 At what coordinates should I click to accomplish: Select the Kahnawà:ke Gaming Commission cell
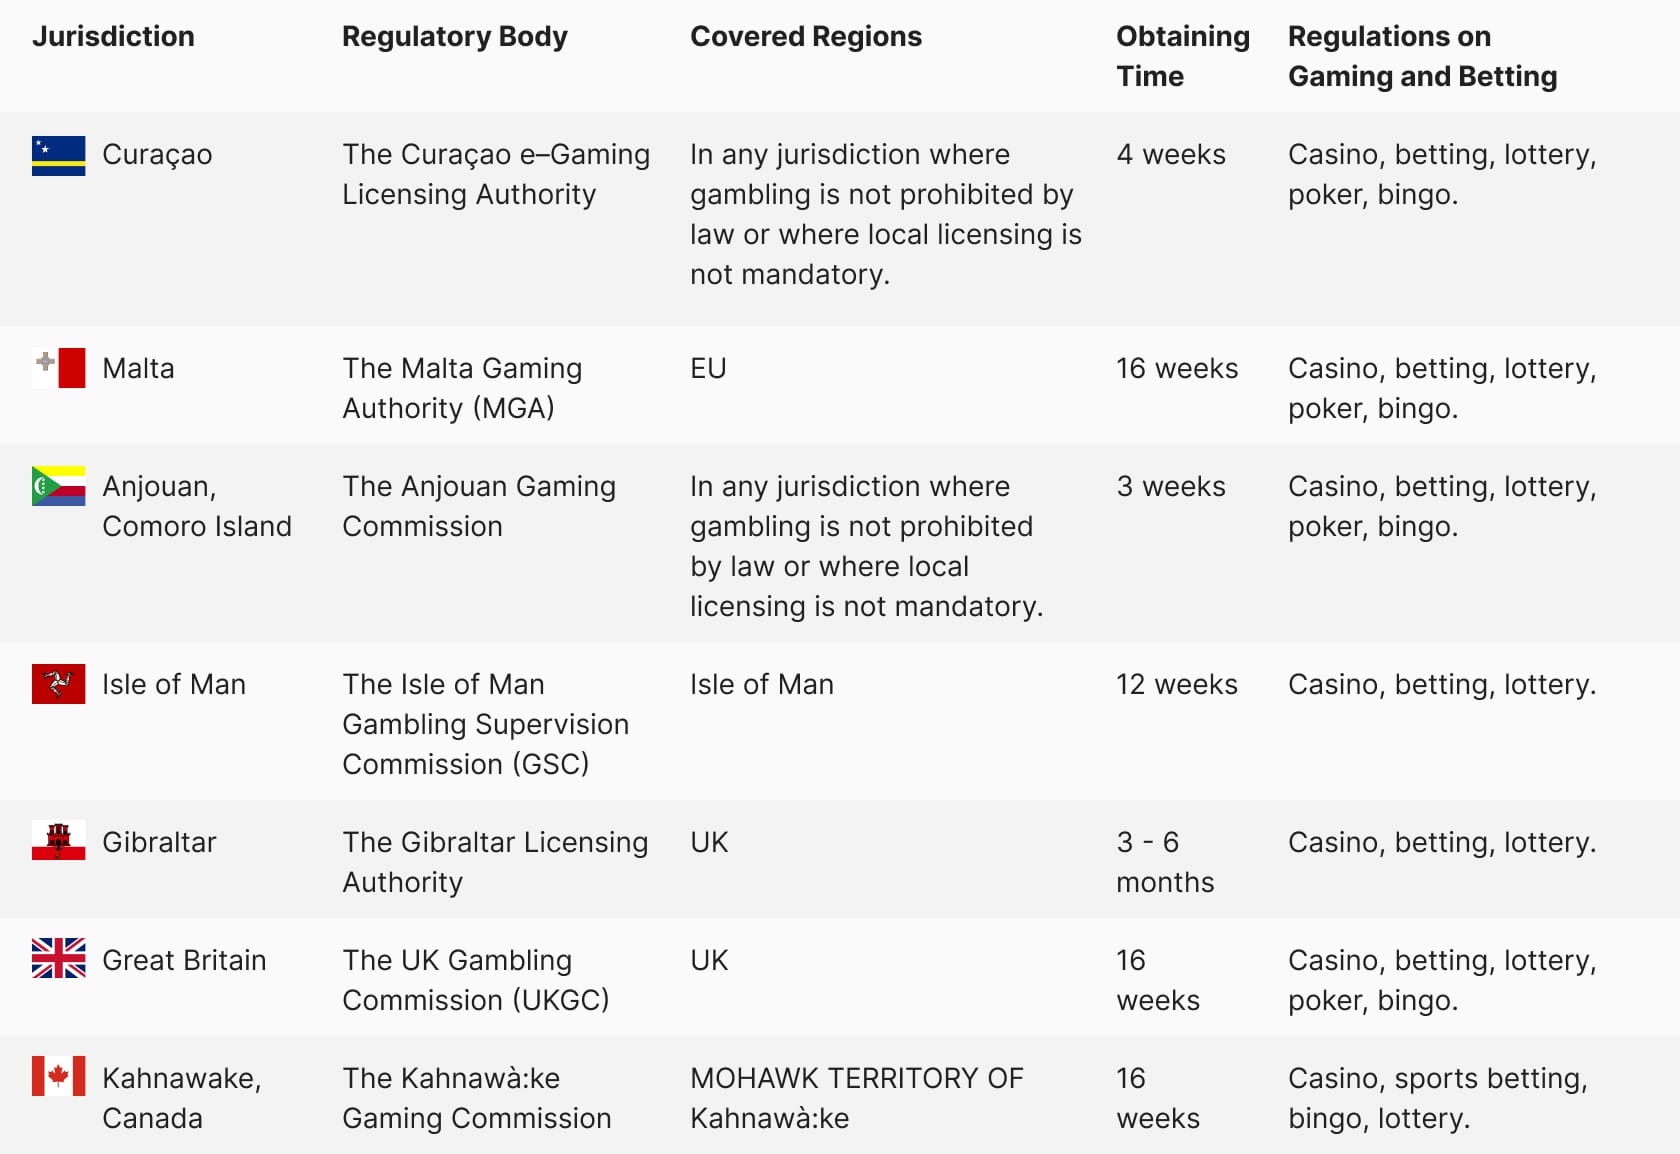point(477,1098)
